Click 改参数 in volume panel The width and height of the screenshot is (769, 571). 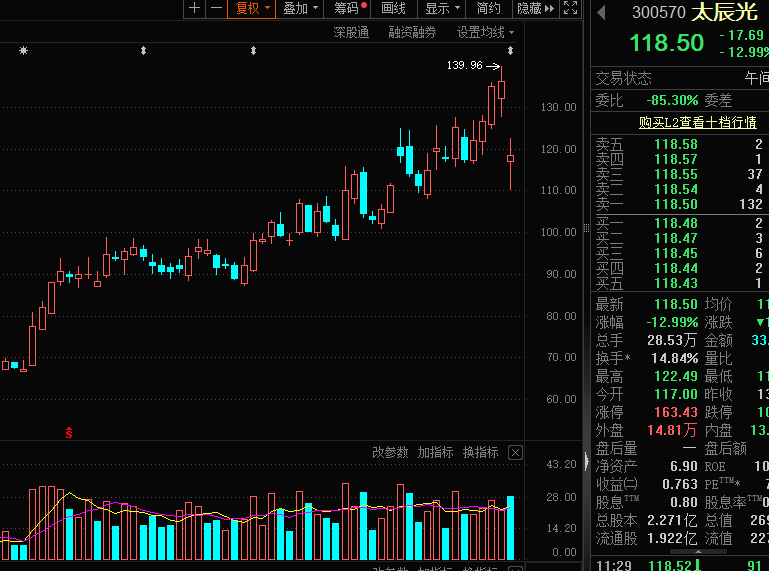(x=390, y=452)
